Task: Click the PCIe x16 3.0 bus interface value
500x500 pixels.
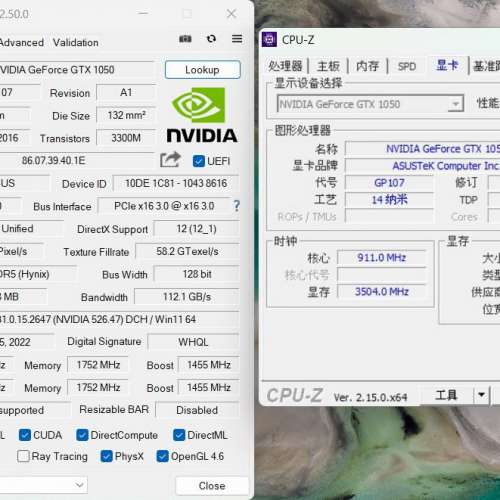Action: pyautogui.click(x=164, y=206)
